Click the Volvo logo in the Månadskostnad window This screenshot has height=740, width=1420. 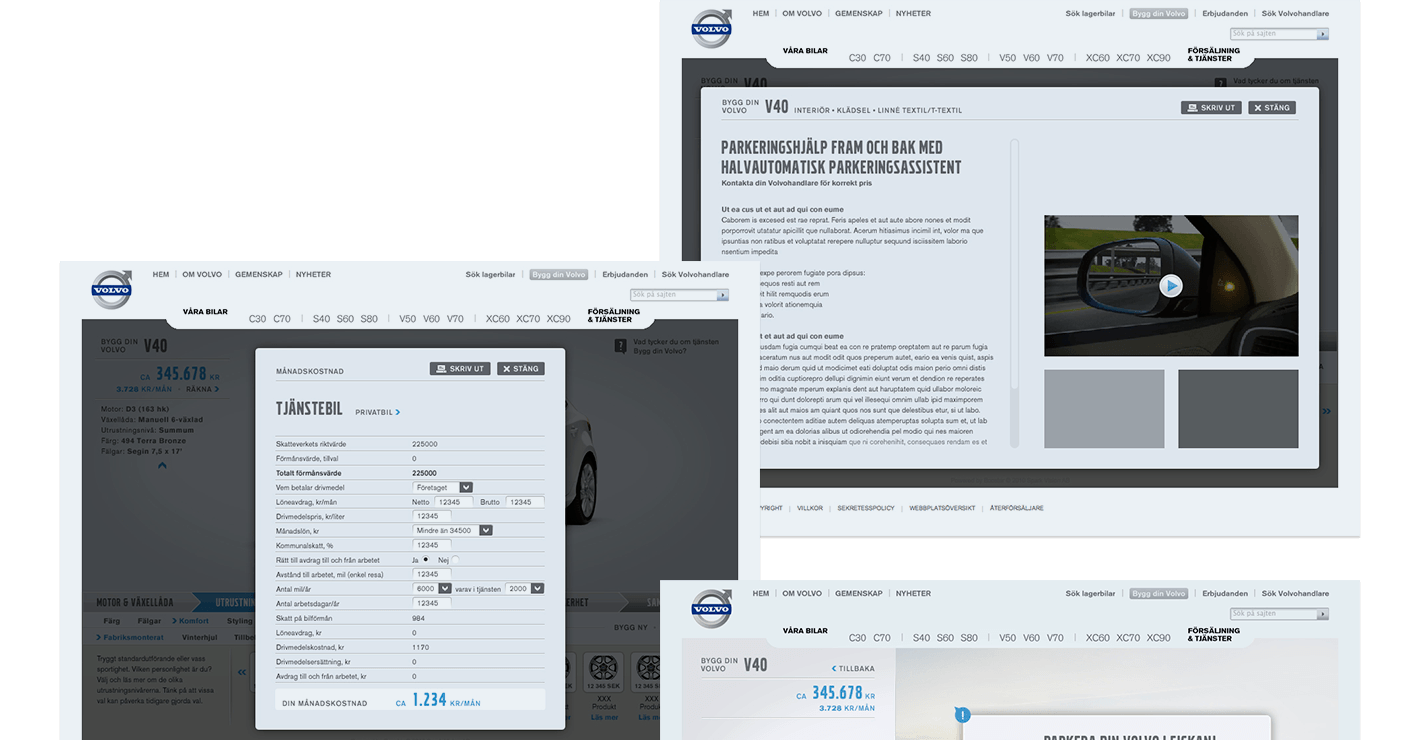111,289
